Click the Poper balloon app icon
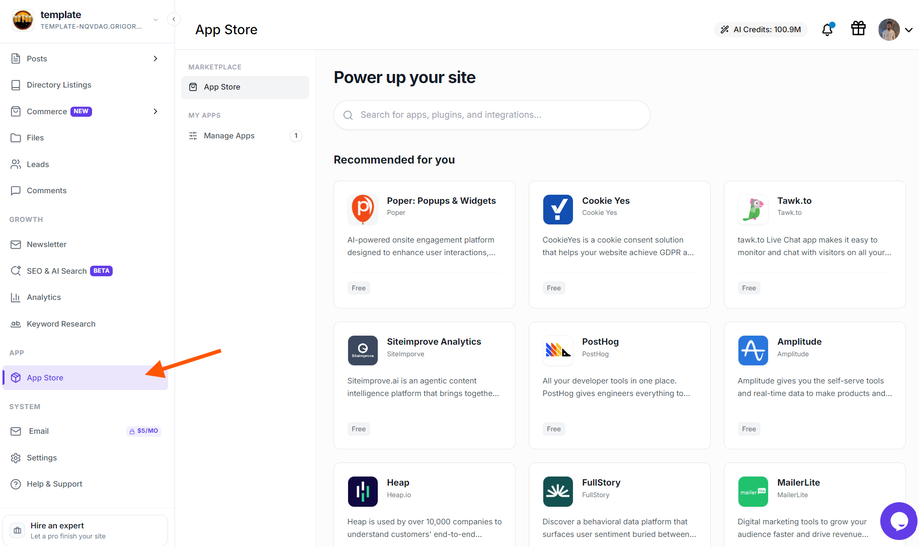The height and width of the screenshot is (547, 919). click(362, 209)
